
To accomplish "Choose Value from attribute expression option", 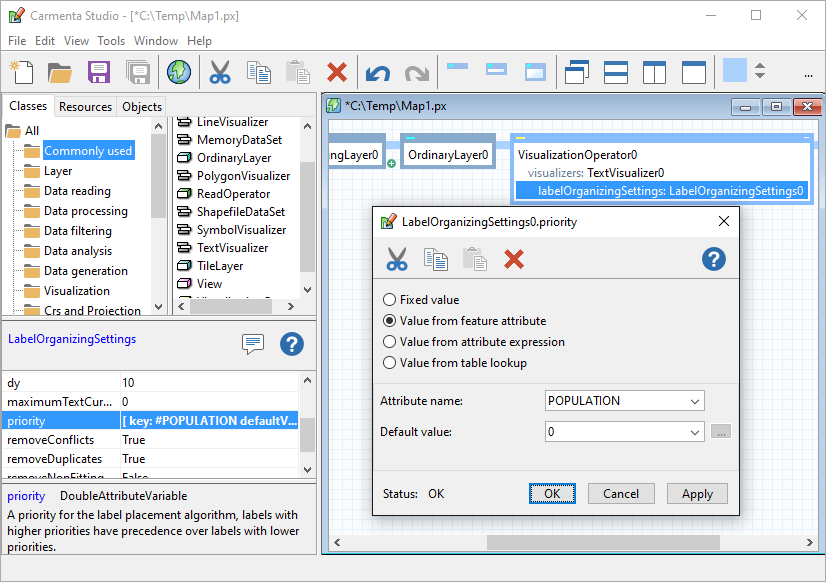I will click(x=390, y=342).
